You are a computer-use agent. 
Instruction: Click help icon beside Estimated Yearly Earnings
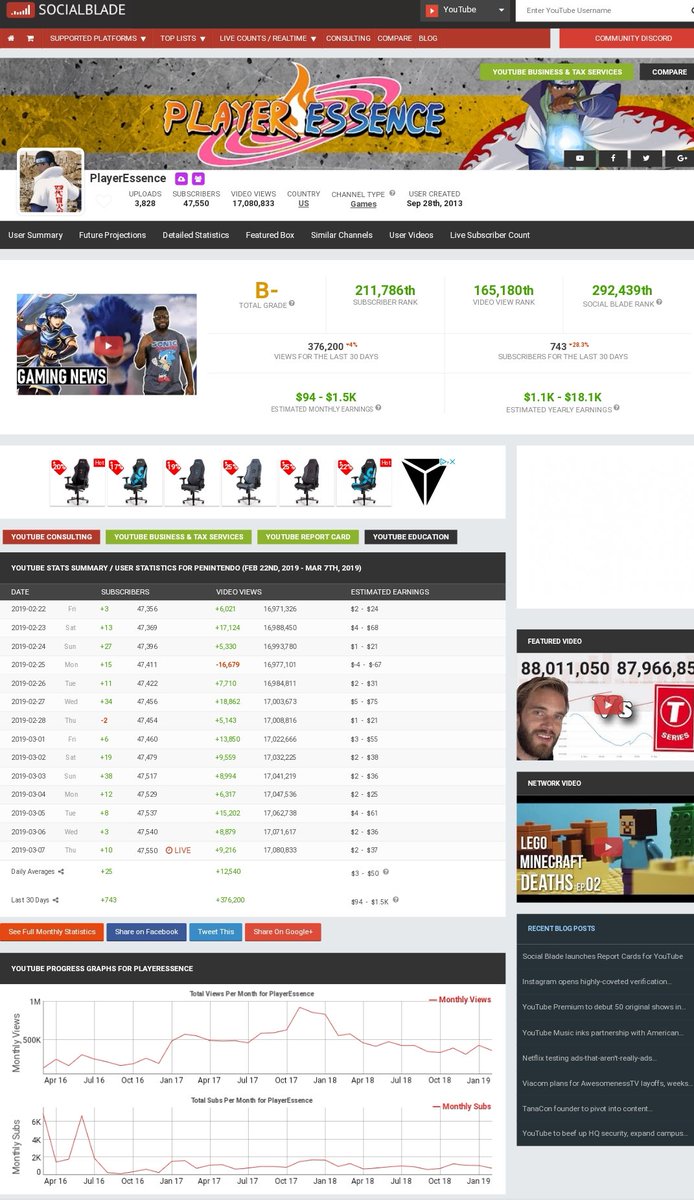pos(616,408)
